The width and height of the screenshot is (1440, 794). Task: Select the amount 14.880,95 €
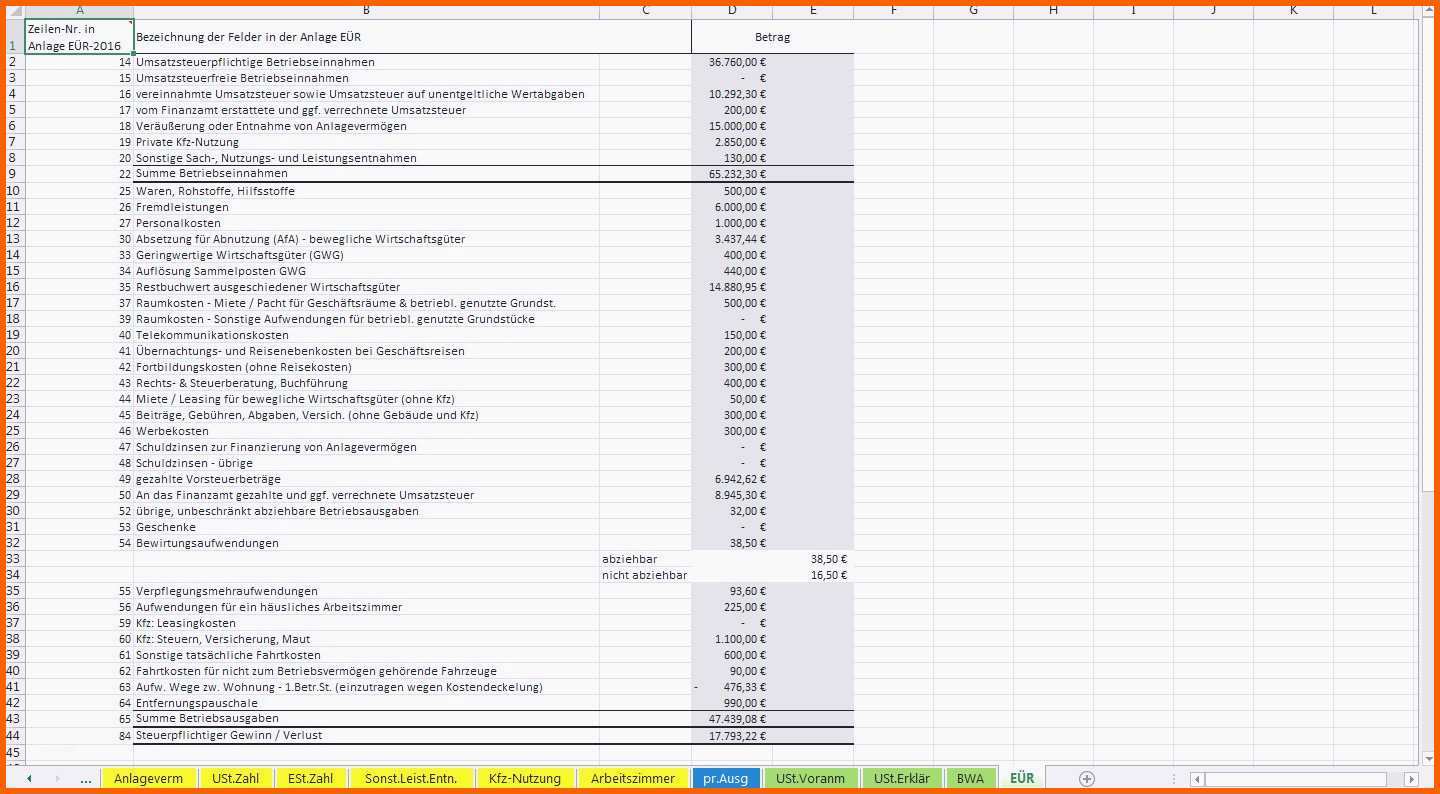pos(732,287)
